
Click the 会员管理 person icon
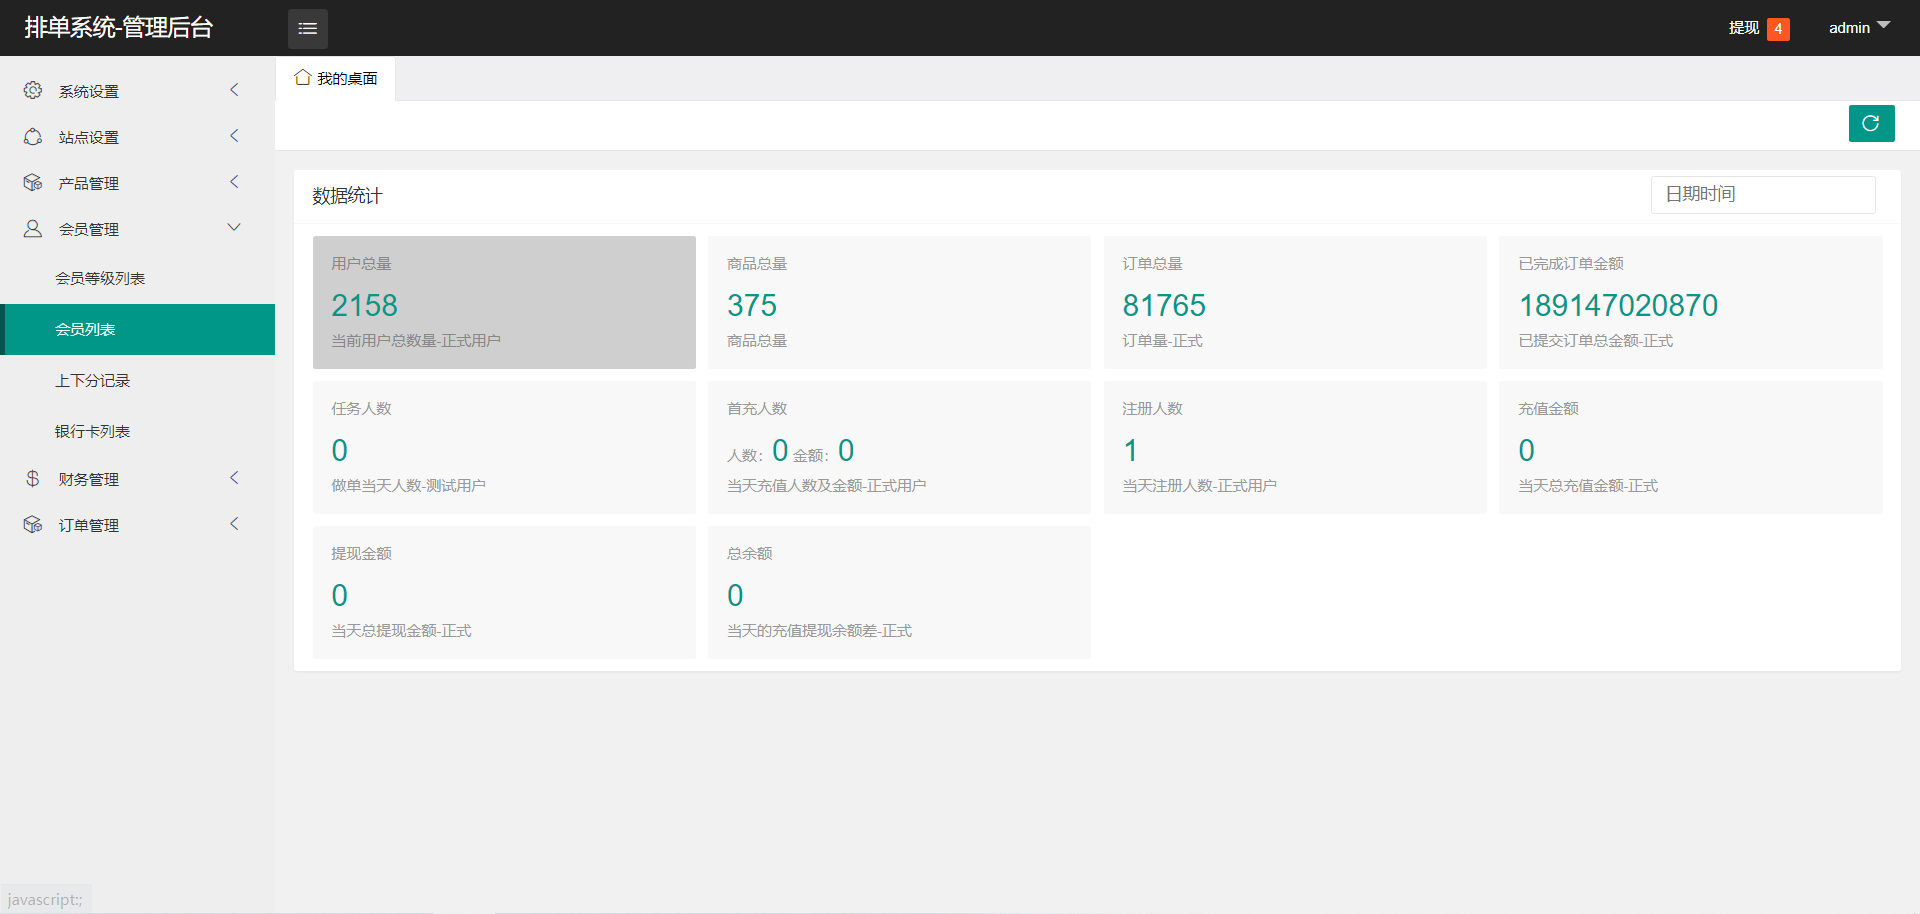pos(33,229)
